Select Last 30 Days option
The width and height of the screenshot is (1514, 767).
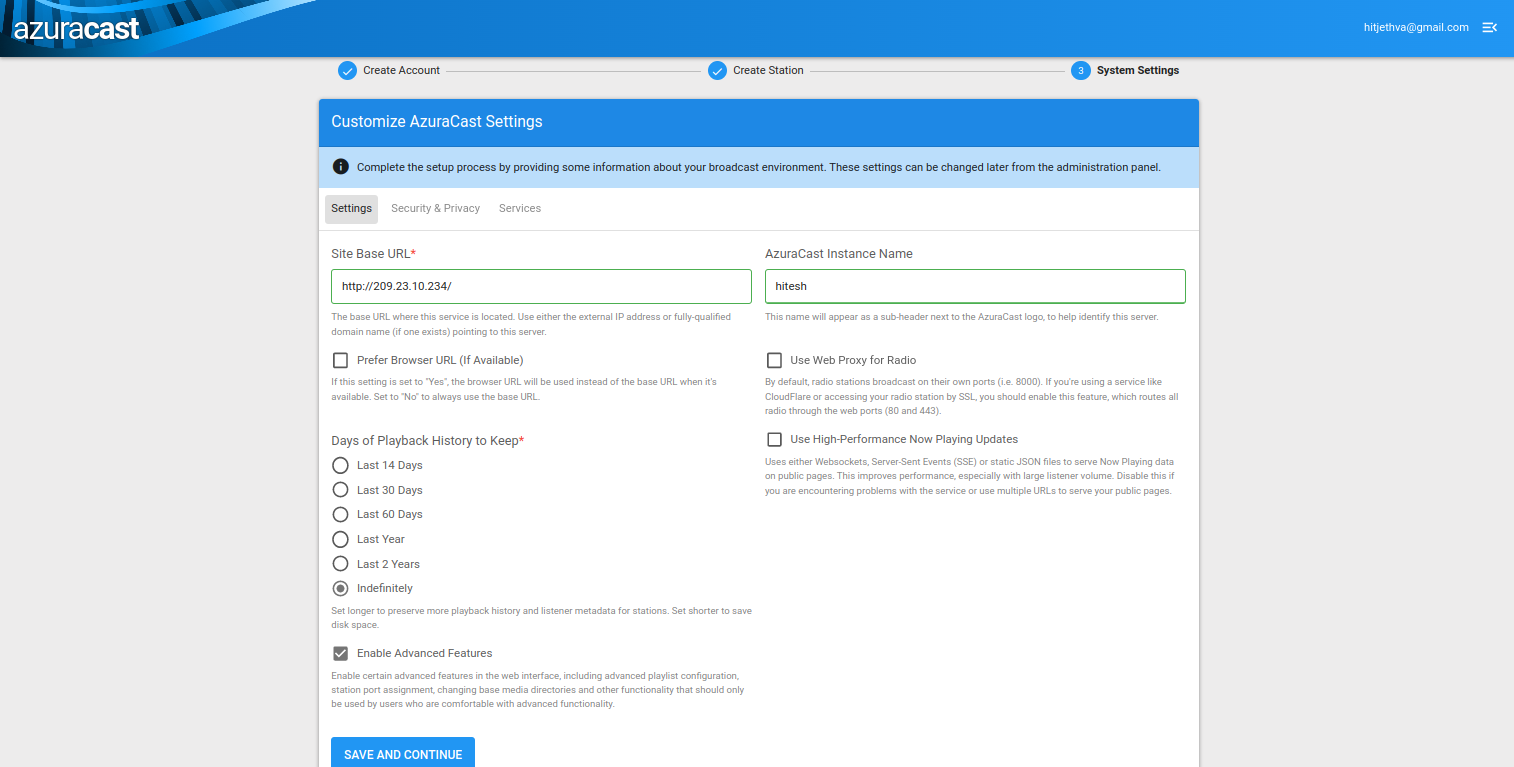(x=340, y=490)
